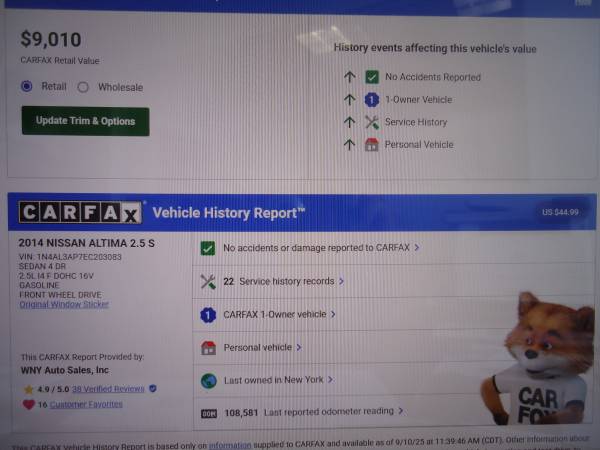The image size is (600, 450).
Task: Open the Customer Favorites link
Action: click(86, 404)
